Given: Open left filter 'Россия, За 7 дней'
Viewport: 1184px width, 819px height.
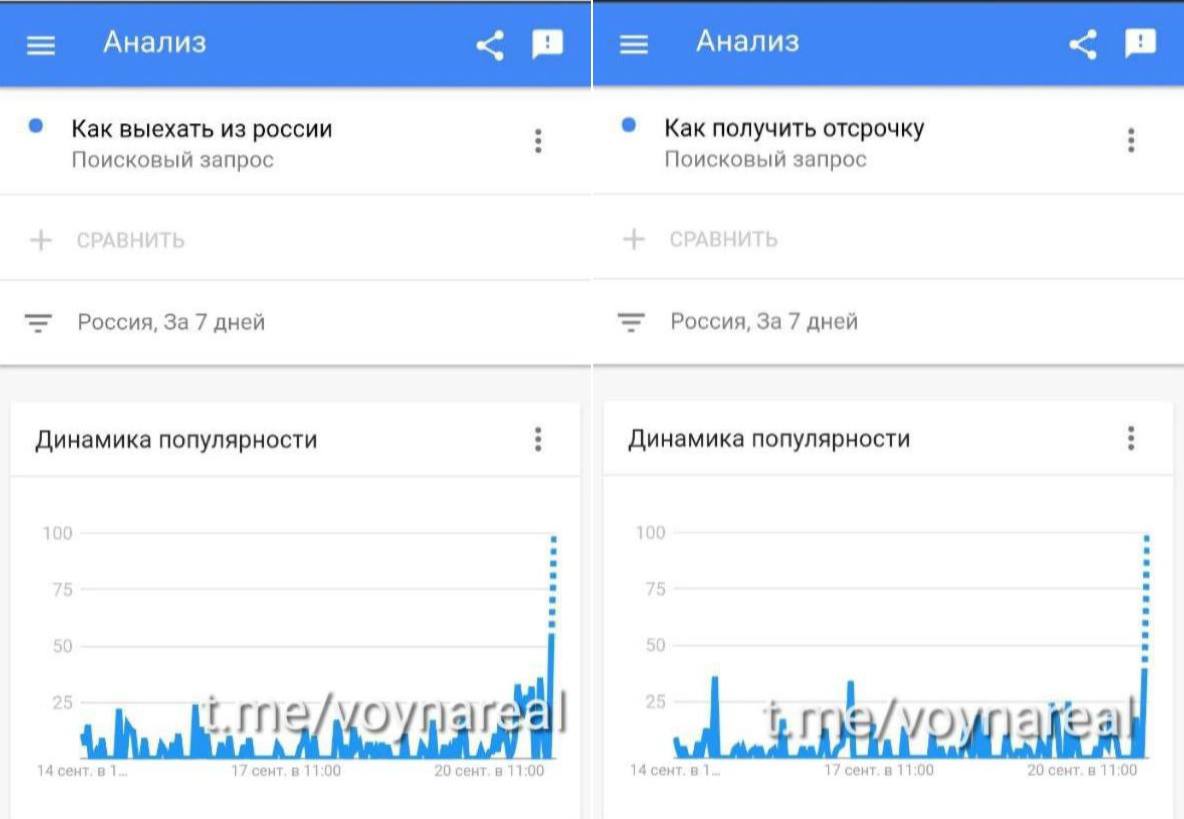Looking at the screenshot, I should pos(171,323).
